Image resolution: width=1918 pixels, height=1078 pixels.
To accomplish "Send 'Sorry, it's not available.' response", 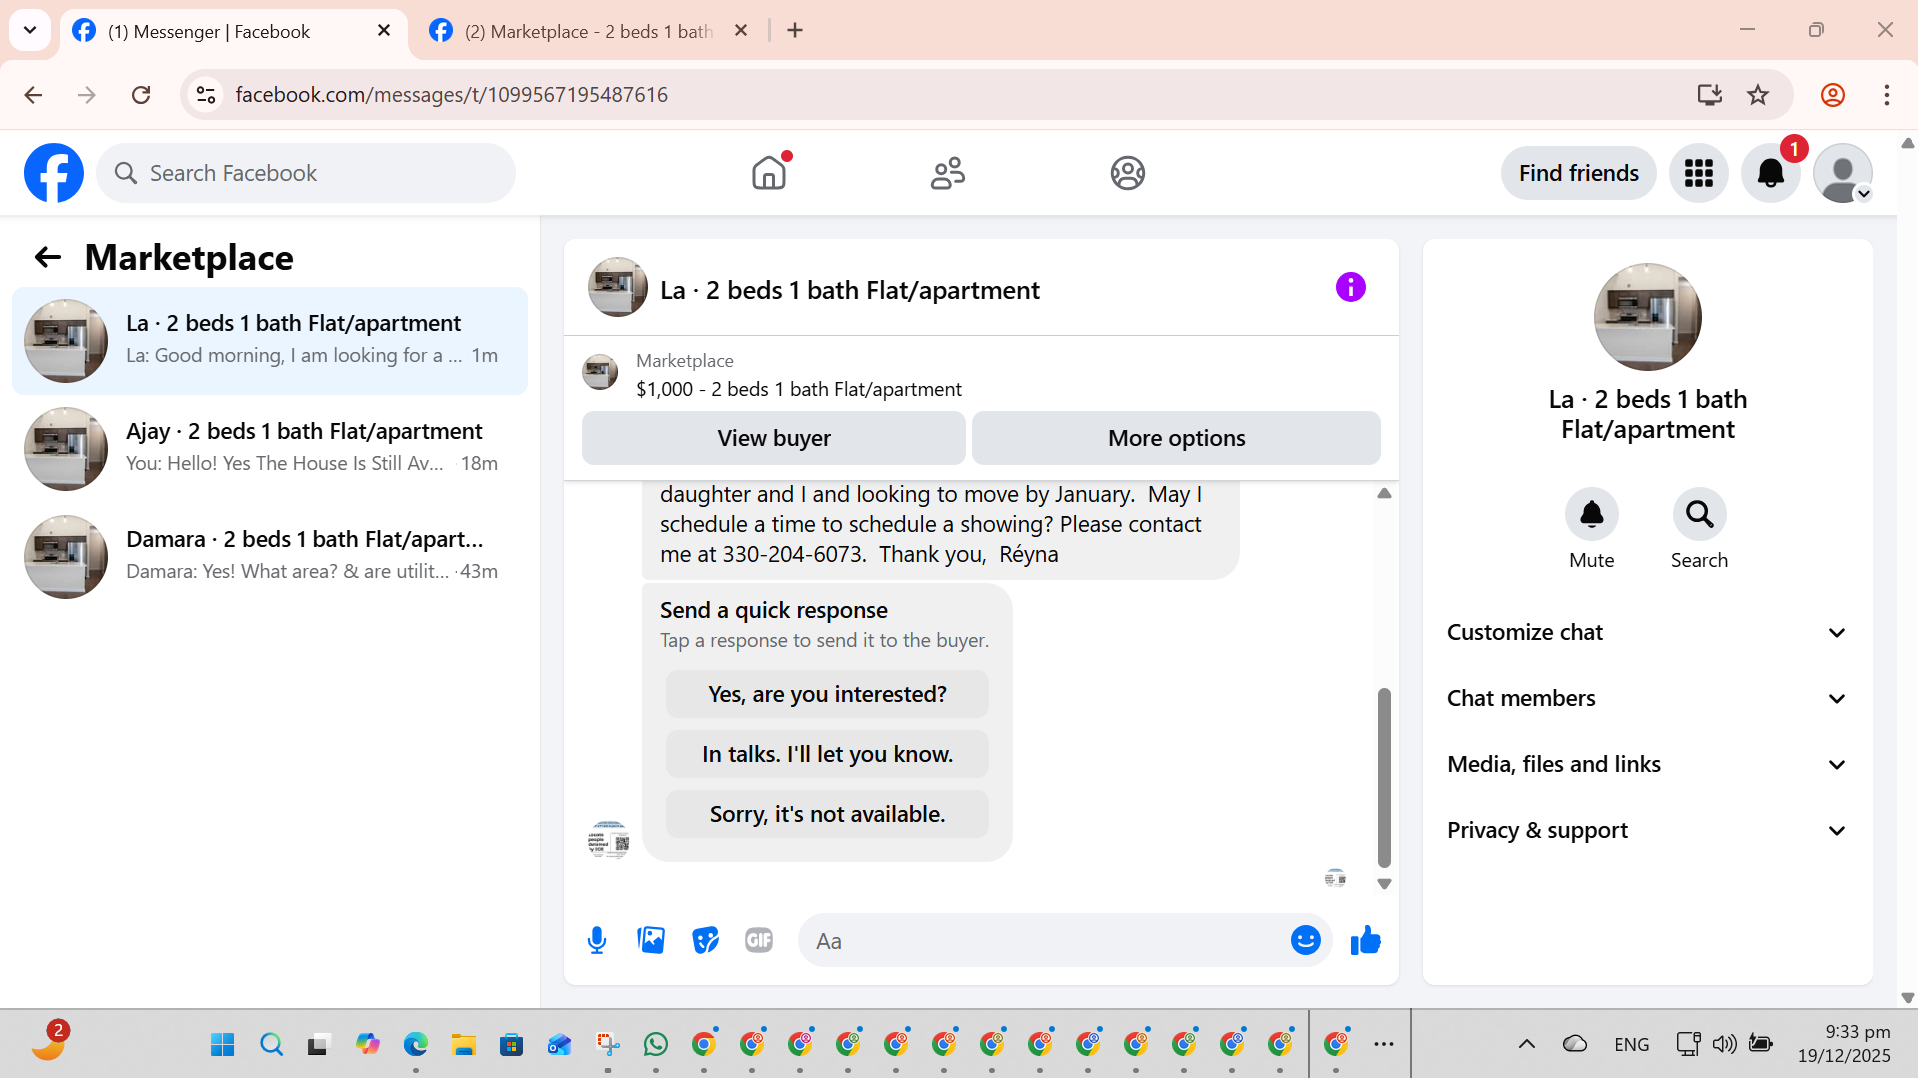I will coord(827,814).
